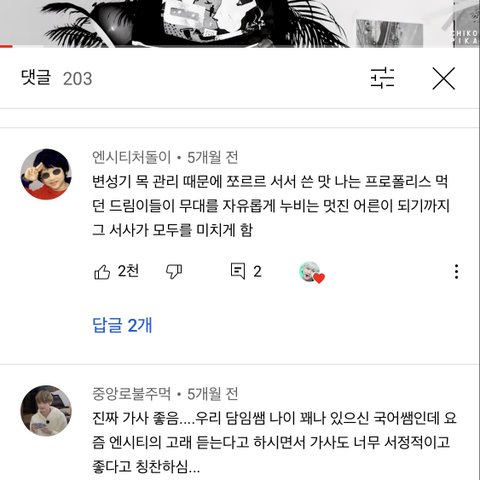Open reply icon showing 2 replies
This screenshot has width=480, height=480.
pyautogui.click(x=238, y=271)
